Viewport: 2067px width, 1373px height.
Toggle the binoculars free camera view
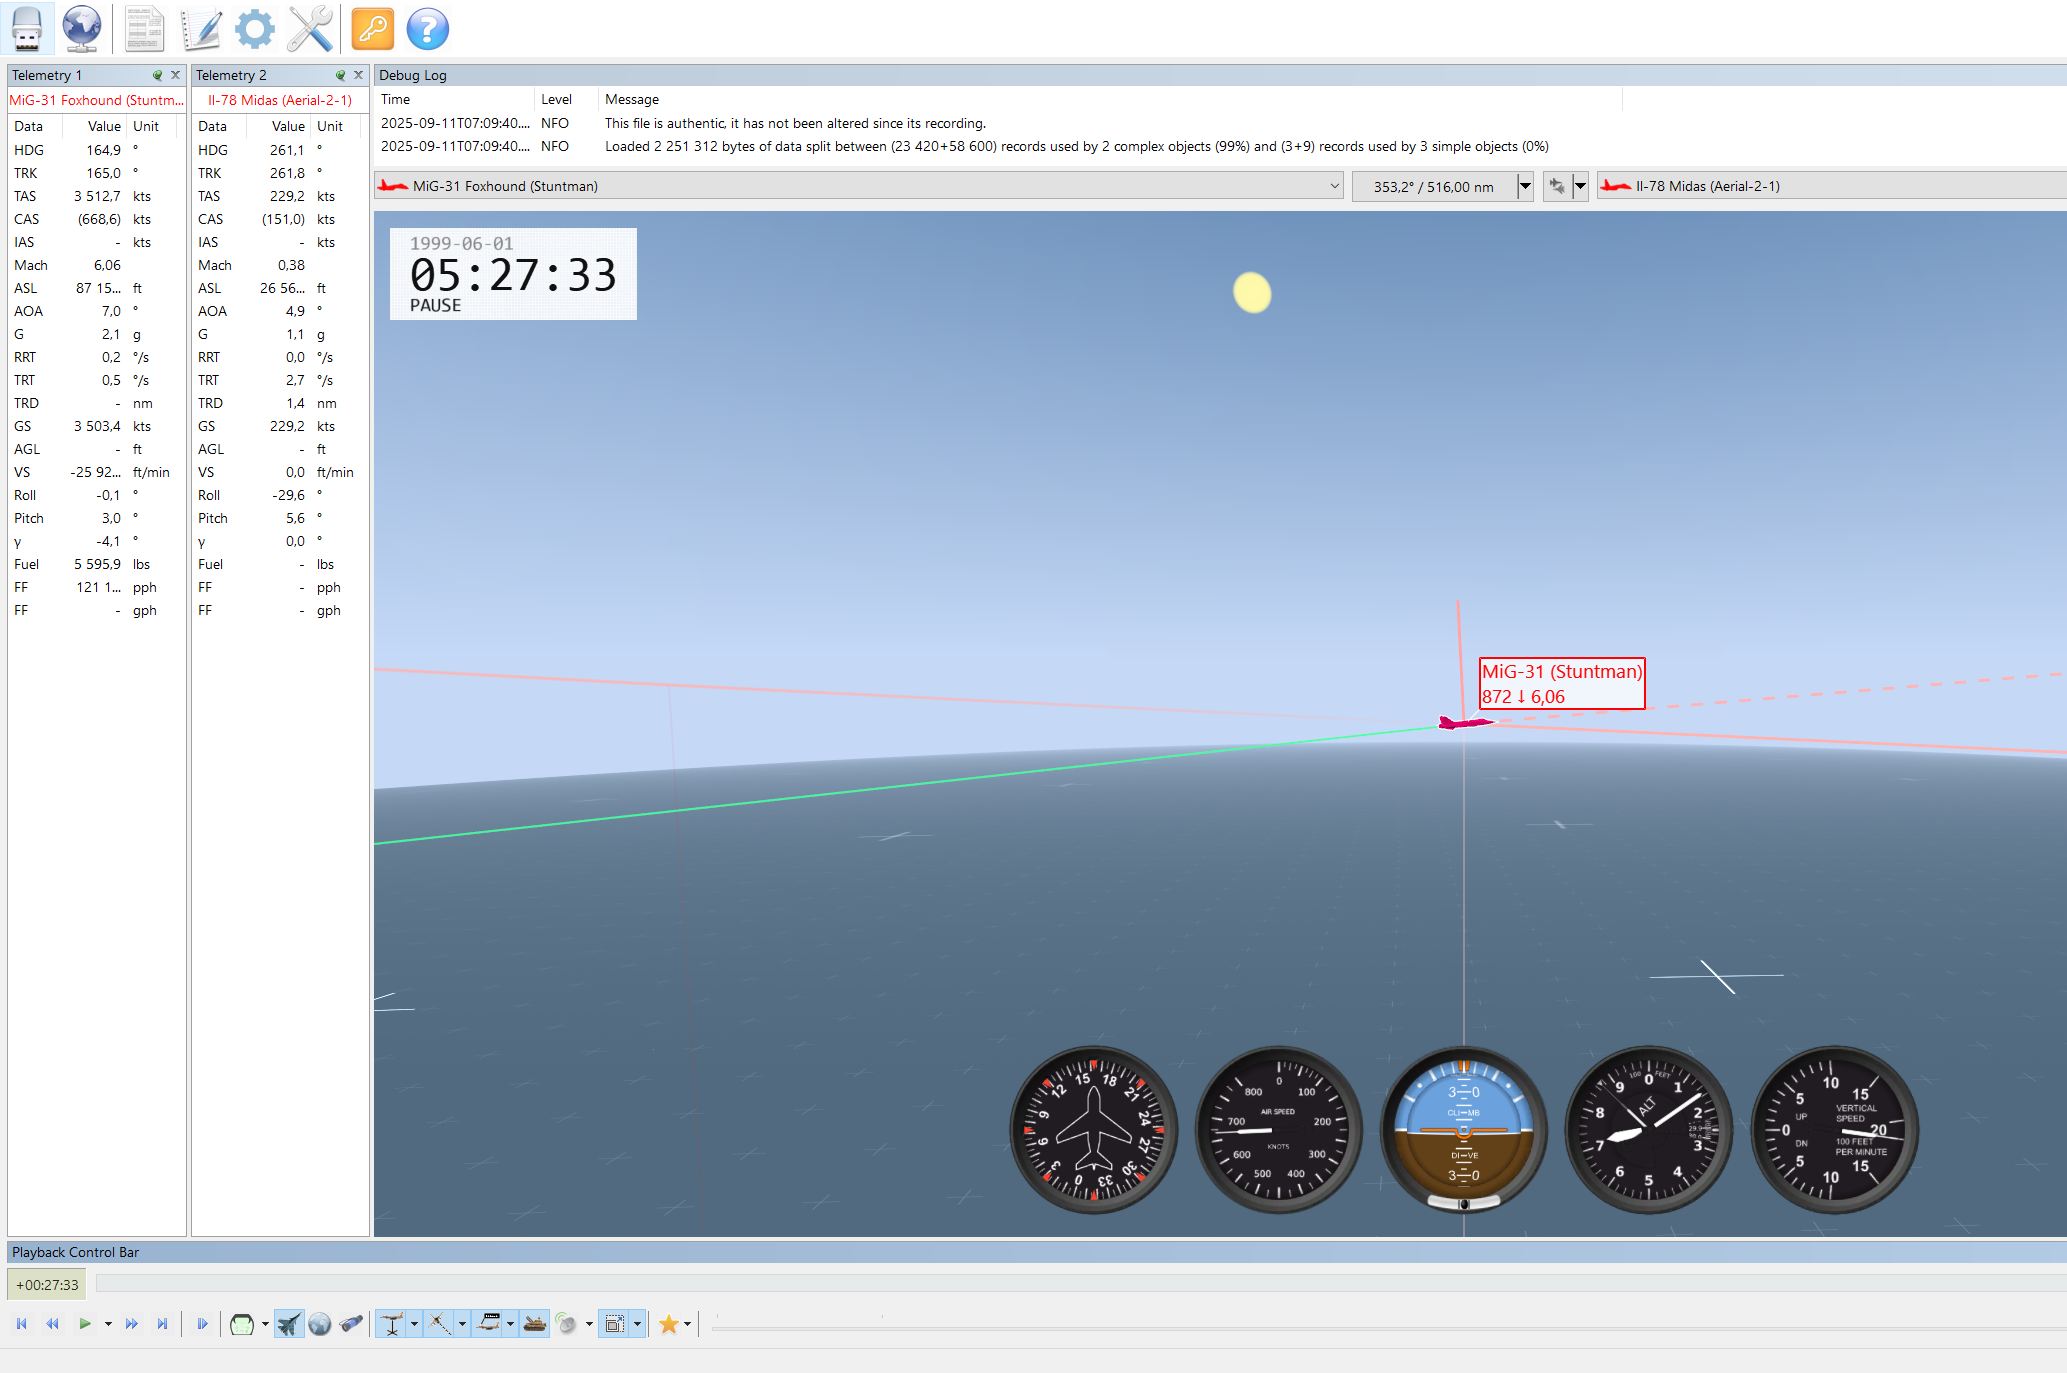click(351, 1324)
